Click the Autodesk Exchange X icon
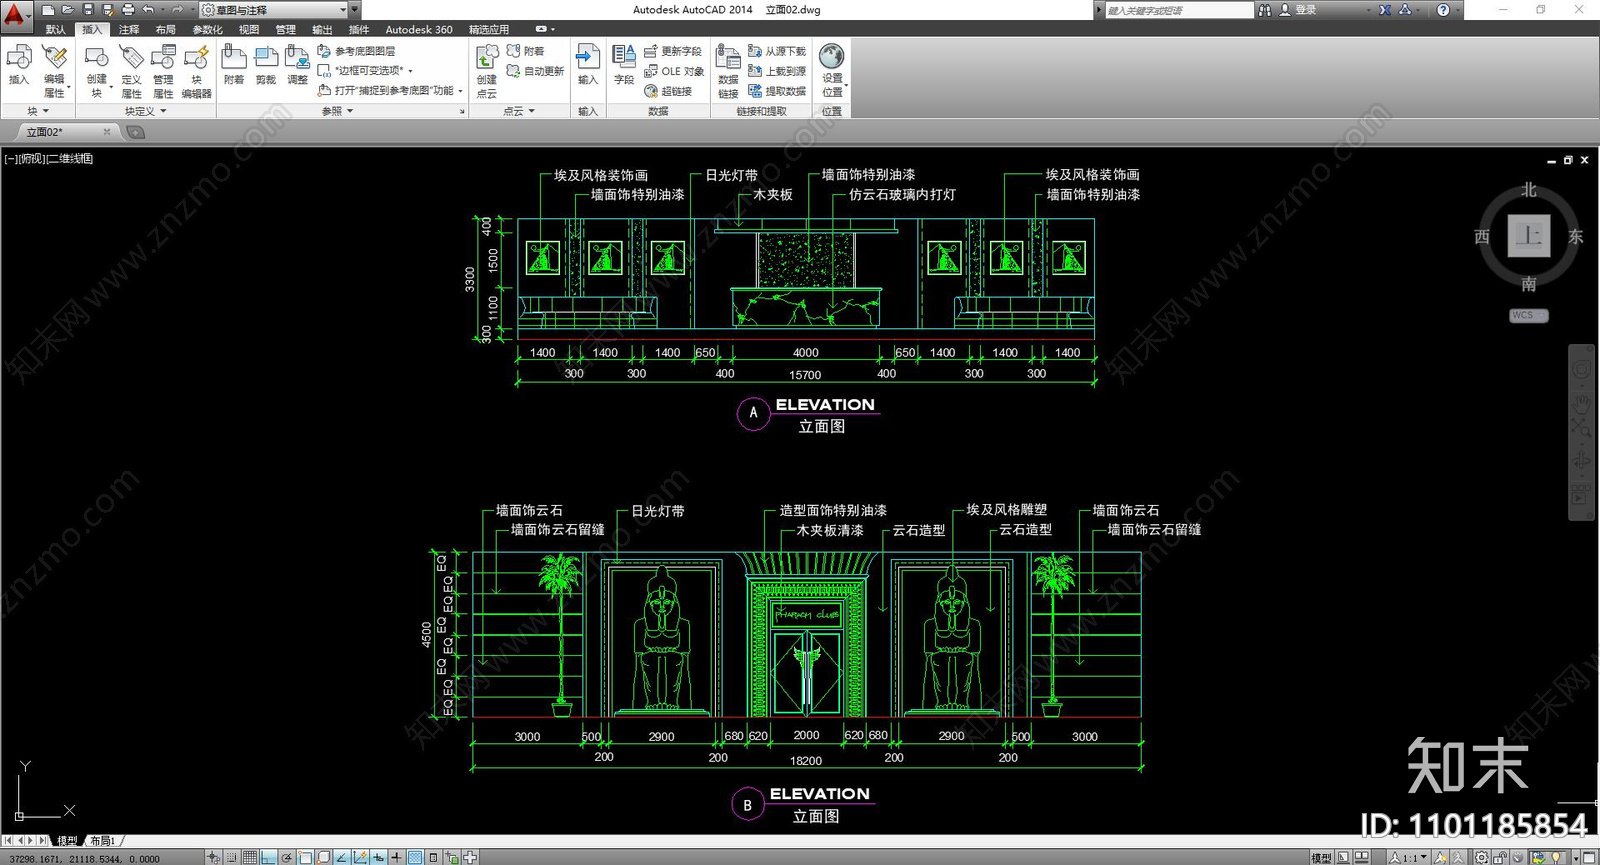Screen dimensions: 1600x865 tap(1385, 10)
